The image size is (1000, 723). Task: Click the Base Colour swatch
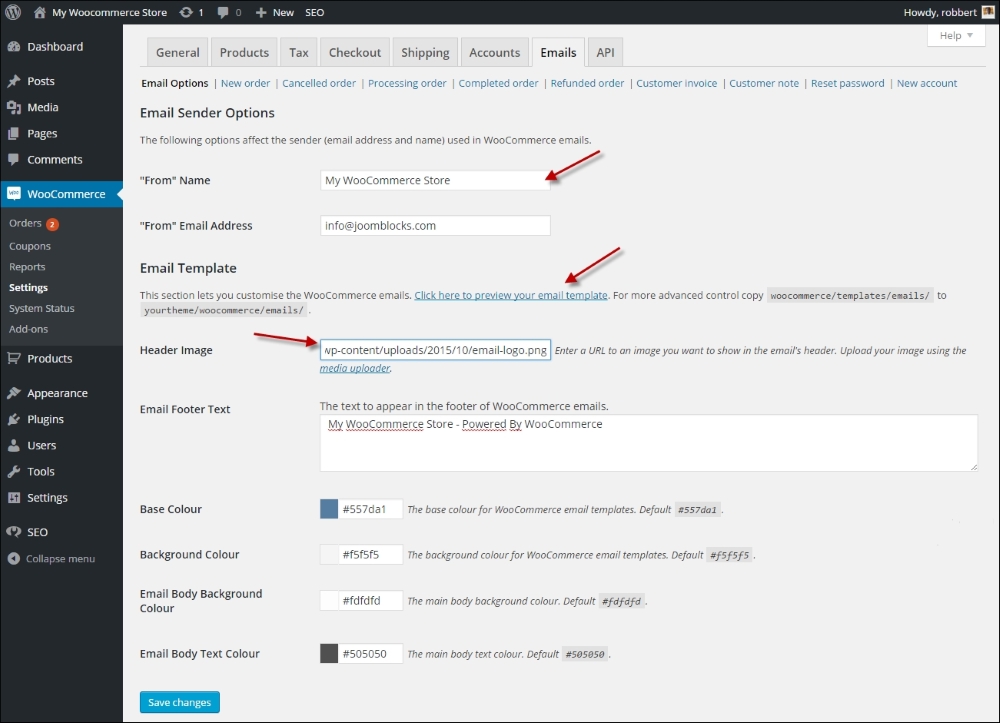point(328,508)
